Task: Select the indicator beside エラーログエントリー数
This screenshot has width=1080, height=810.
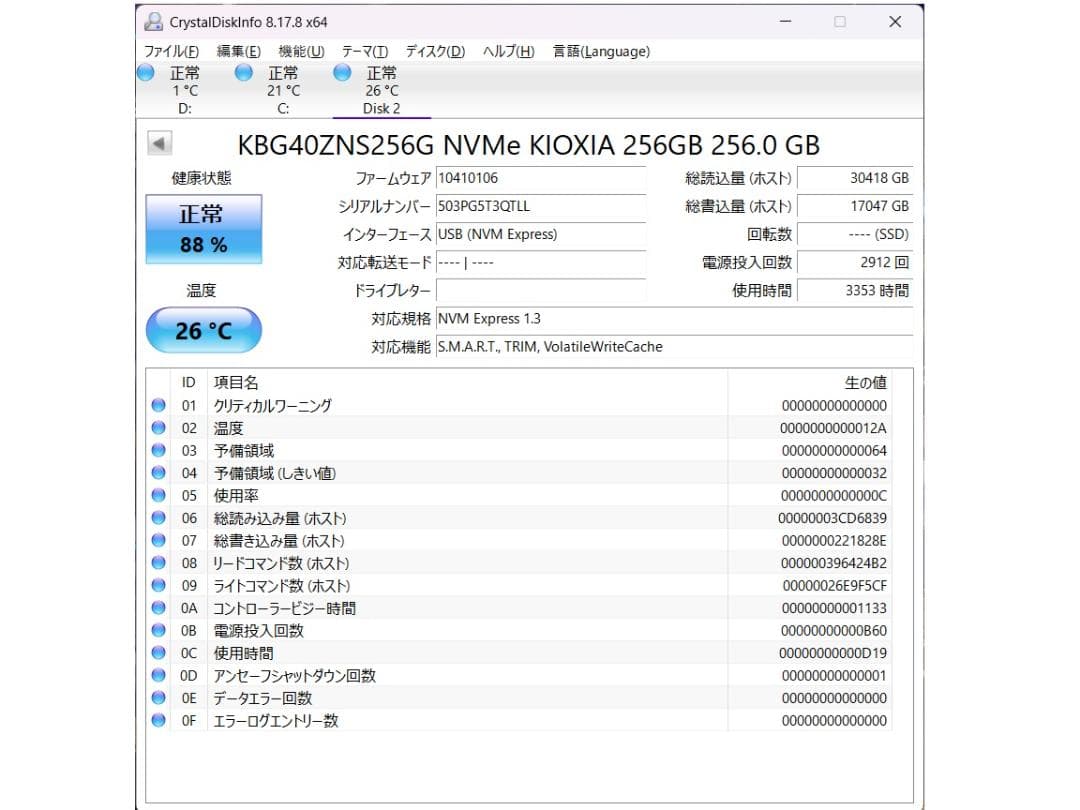Action: (x=158, y=720)
